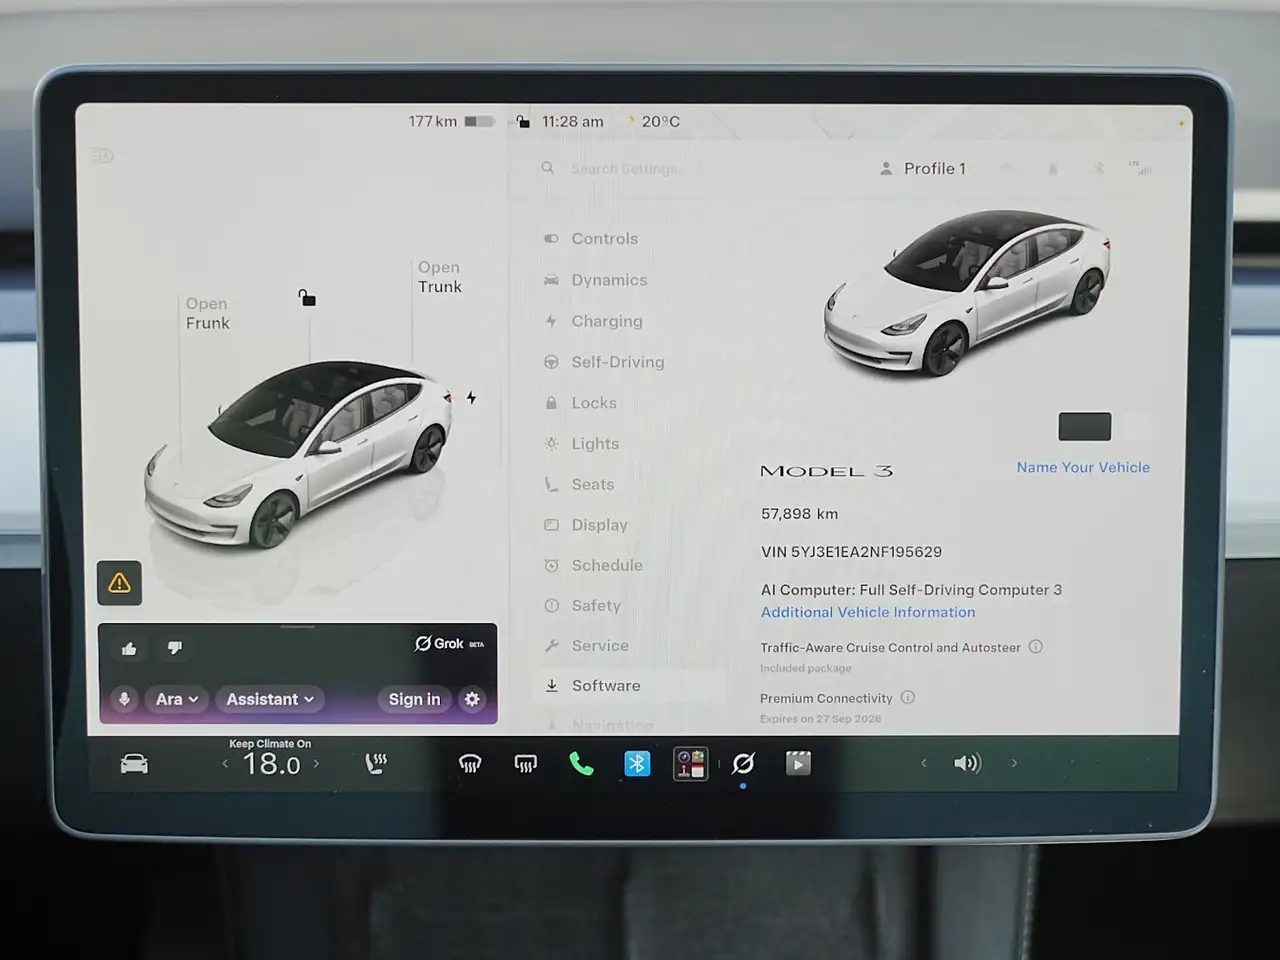Tap the Grok microphone button
Screen dimensions: 1280x960
124,699
